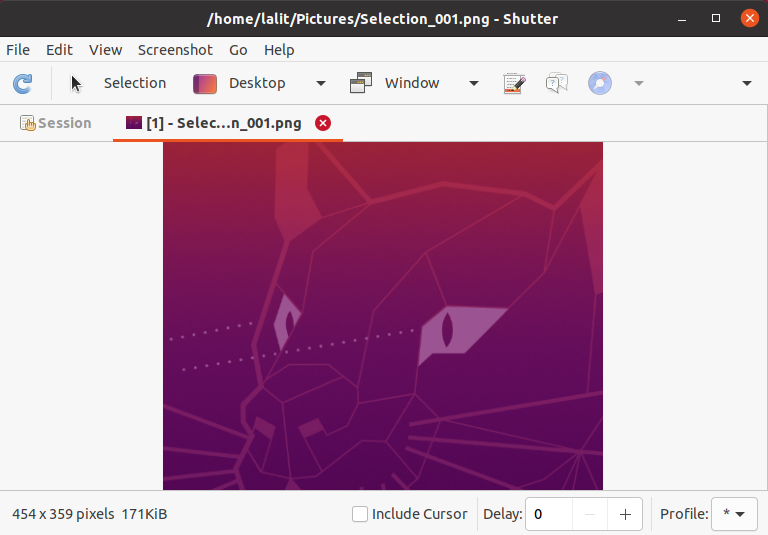Click the Redo last screenshot icon
The image size is (768, 535).
pyautogui.click(x=23, y=83)
